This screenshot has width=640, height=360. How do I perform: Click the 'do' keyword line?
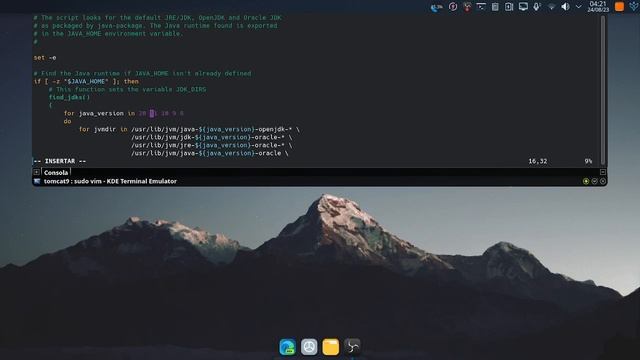coord(67,121)
